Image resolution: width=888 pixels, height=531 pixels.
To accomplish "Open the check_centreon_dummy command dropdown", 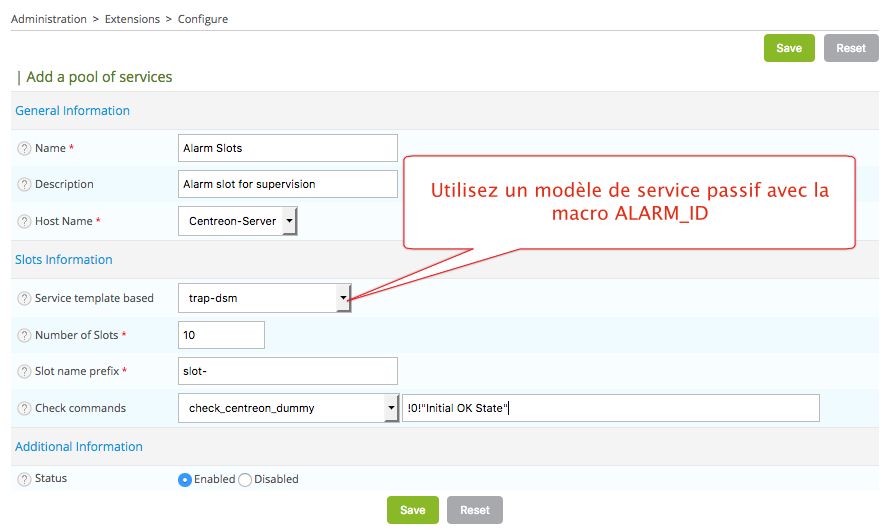I will (x=288, y=408).
